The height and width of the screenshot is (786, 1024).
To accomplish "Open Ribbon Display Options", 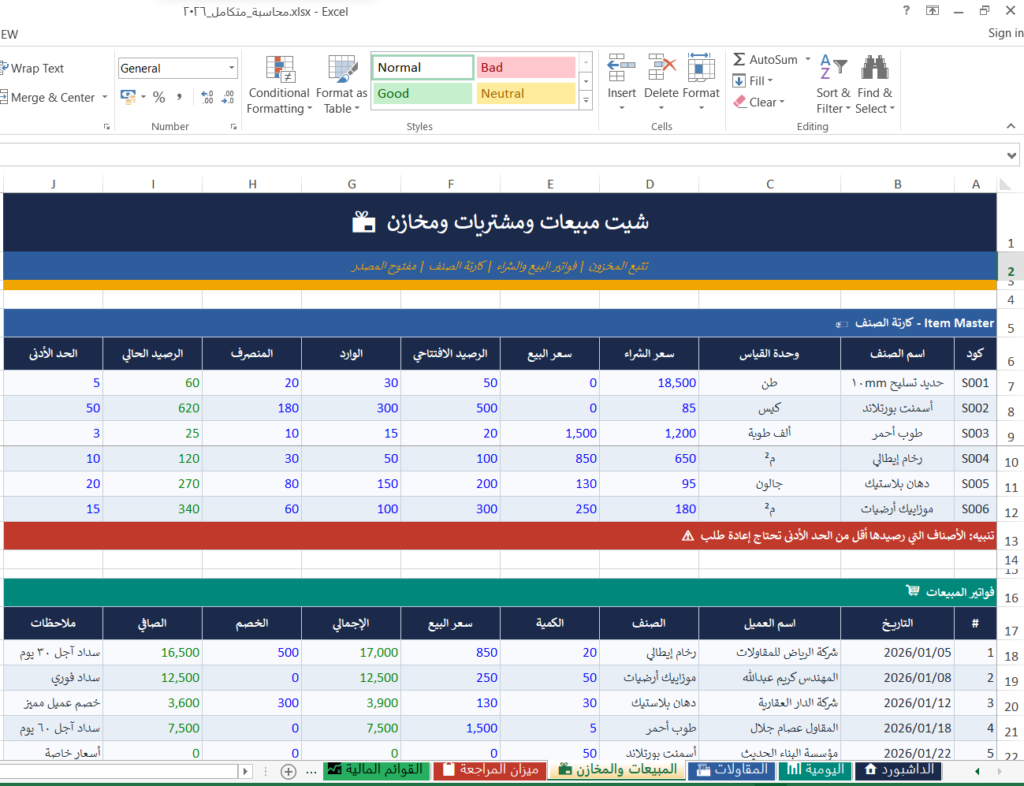I will click(933, 10).
